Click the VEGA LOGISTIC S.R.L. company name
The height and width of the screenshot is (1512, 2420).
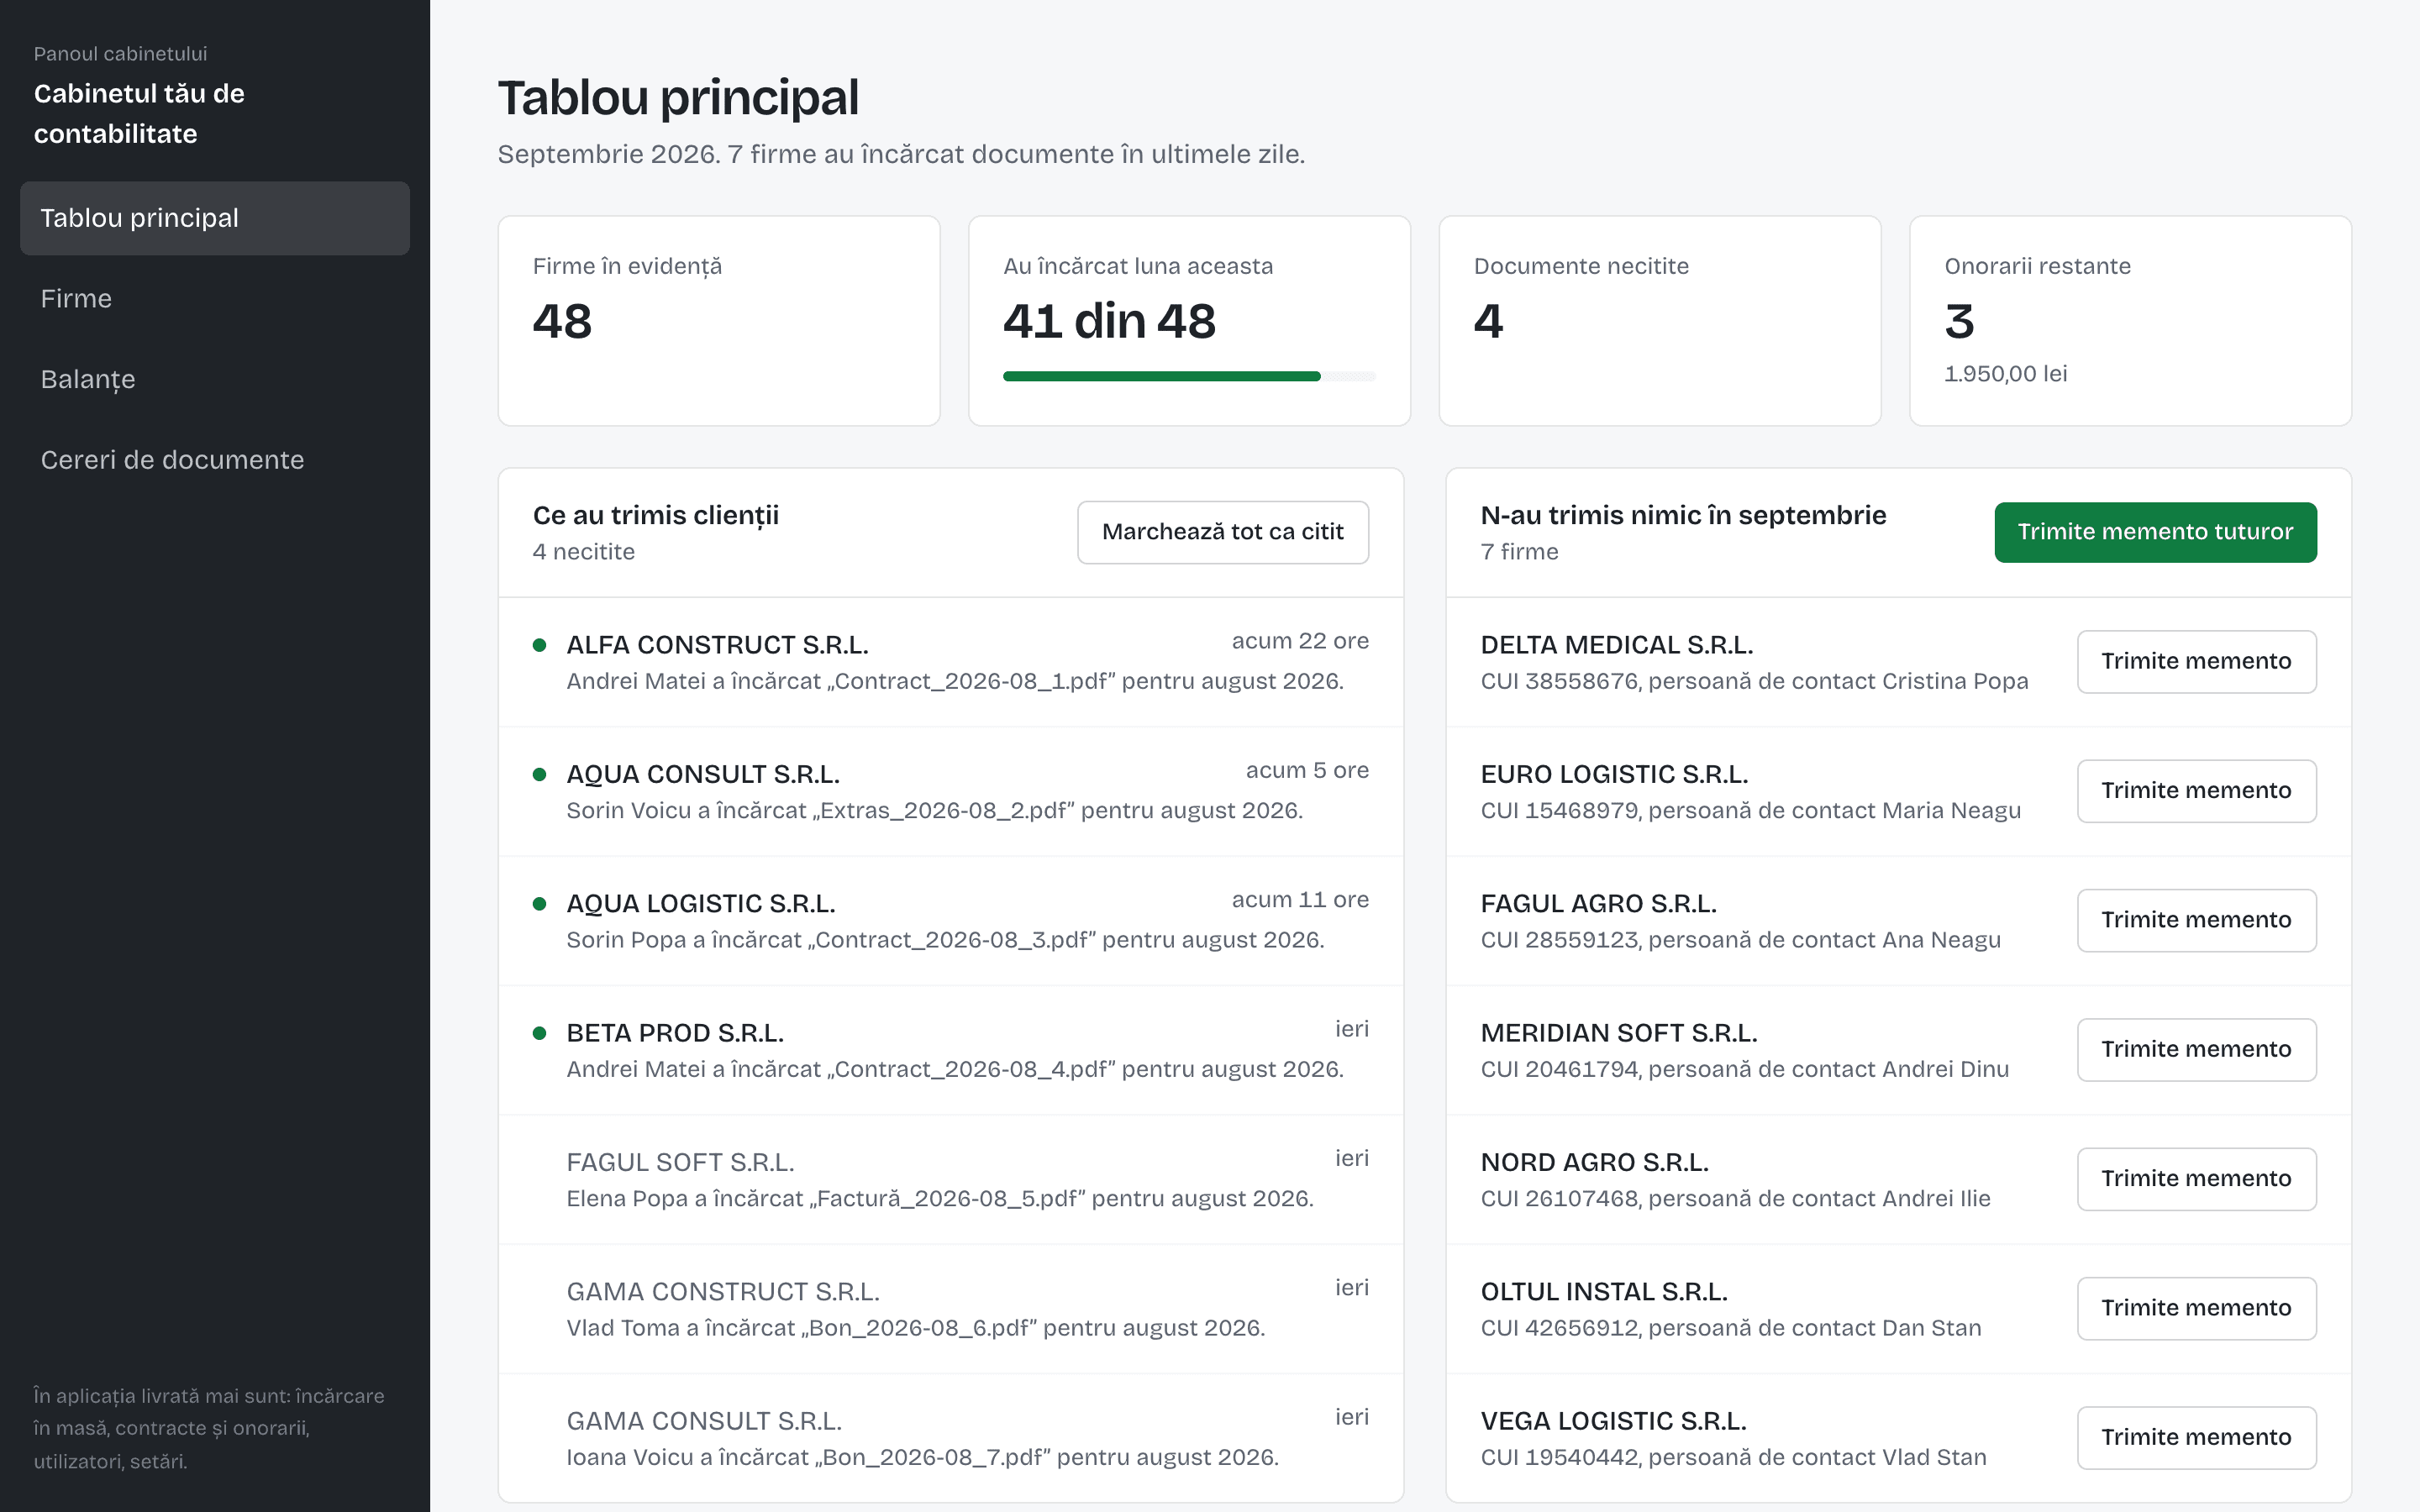coord(1613,1421)
